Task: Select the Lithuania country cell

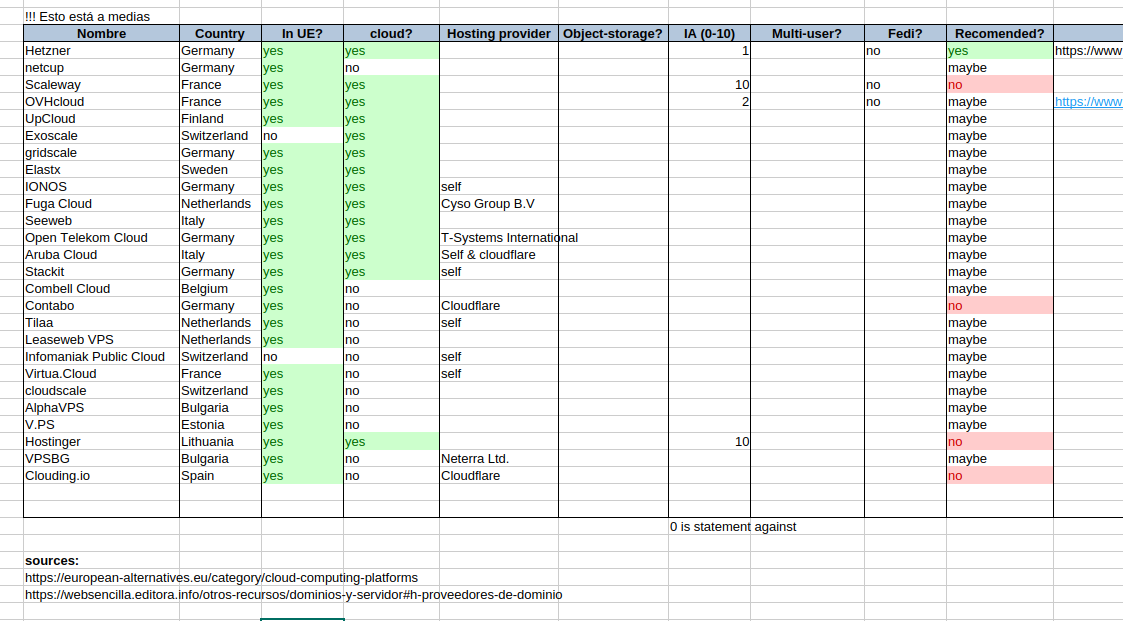Action: tap(220, 442)
